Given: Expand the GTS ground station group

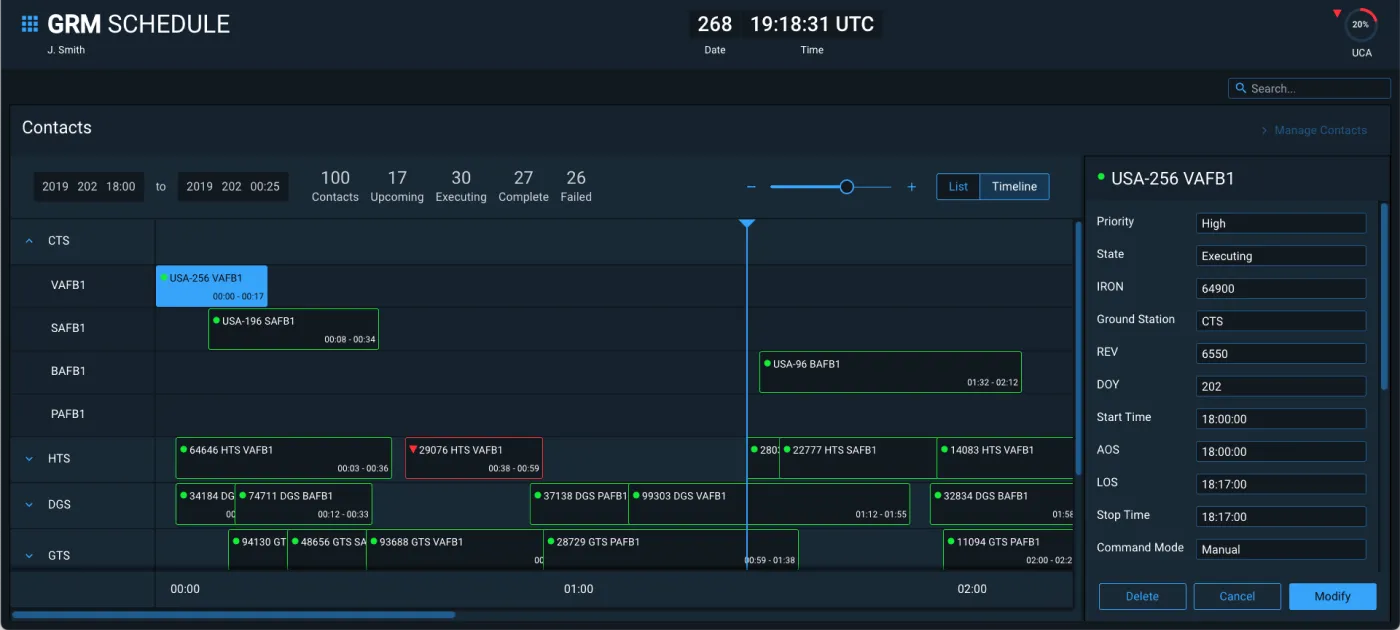Looking at the screenshot, I should tap(29, 555).
